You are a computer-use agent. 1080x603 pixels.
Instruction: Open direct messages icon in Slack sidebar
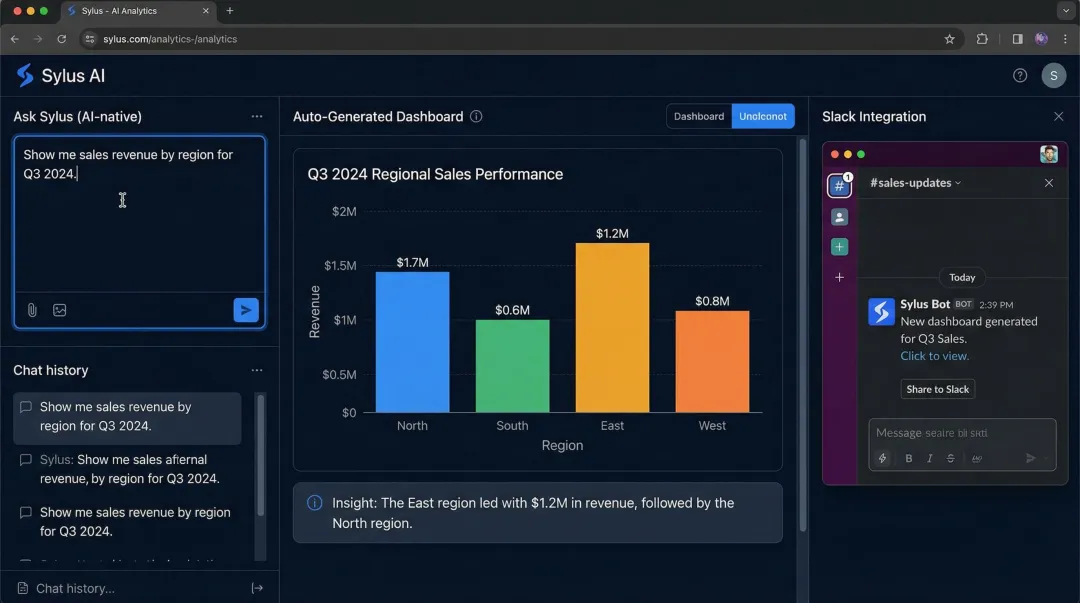839,216
